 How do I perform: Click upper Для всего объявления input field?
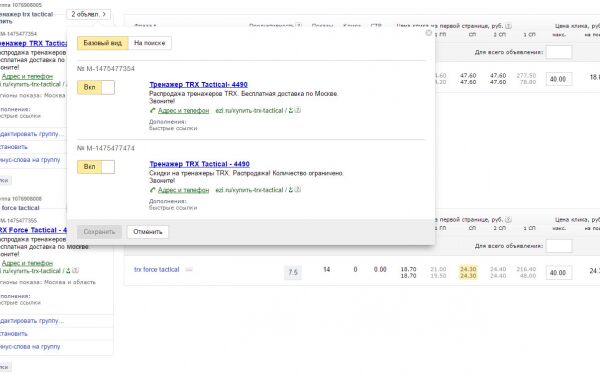[559, 52]
